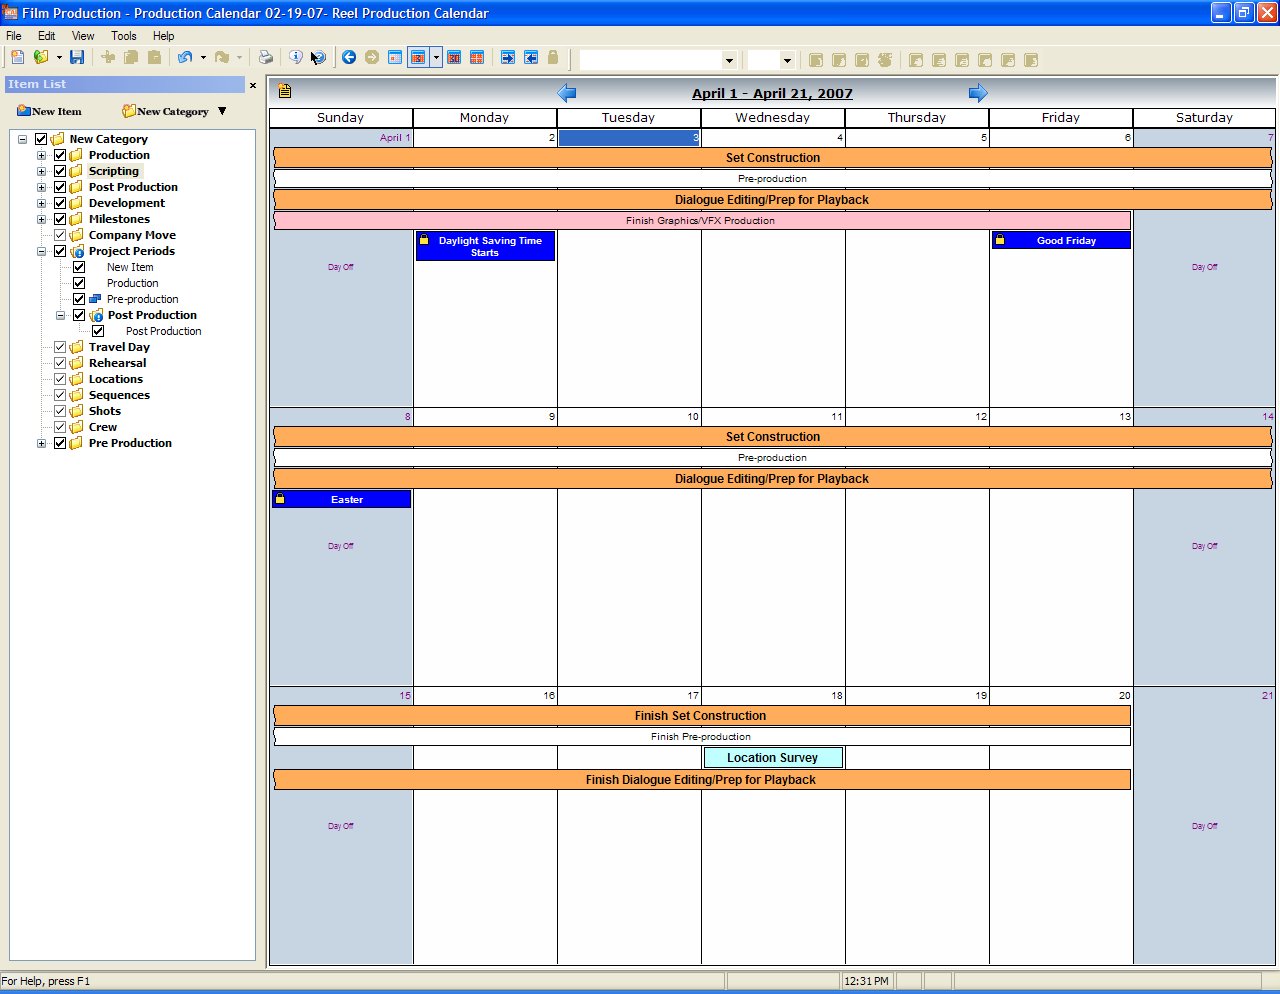Viewport: 1280px width, 994px height.
Task: Open the Help menu
Action: (x=163, y=36)
